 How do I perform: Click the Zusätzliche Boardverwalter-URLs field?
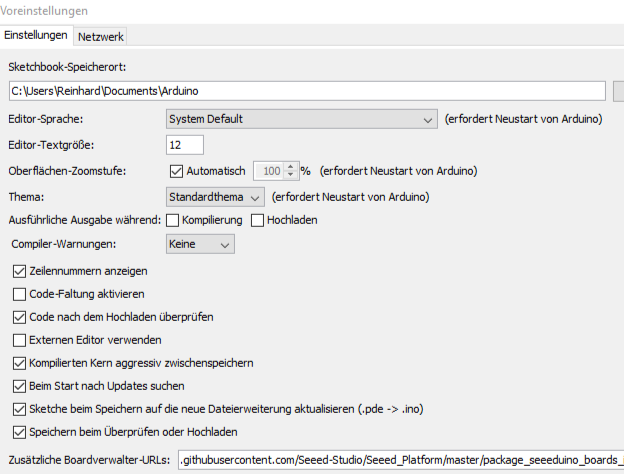click(400, 460)
